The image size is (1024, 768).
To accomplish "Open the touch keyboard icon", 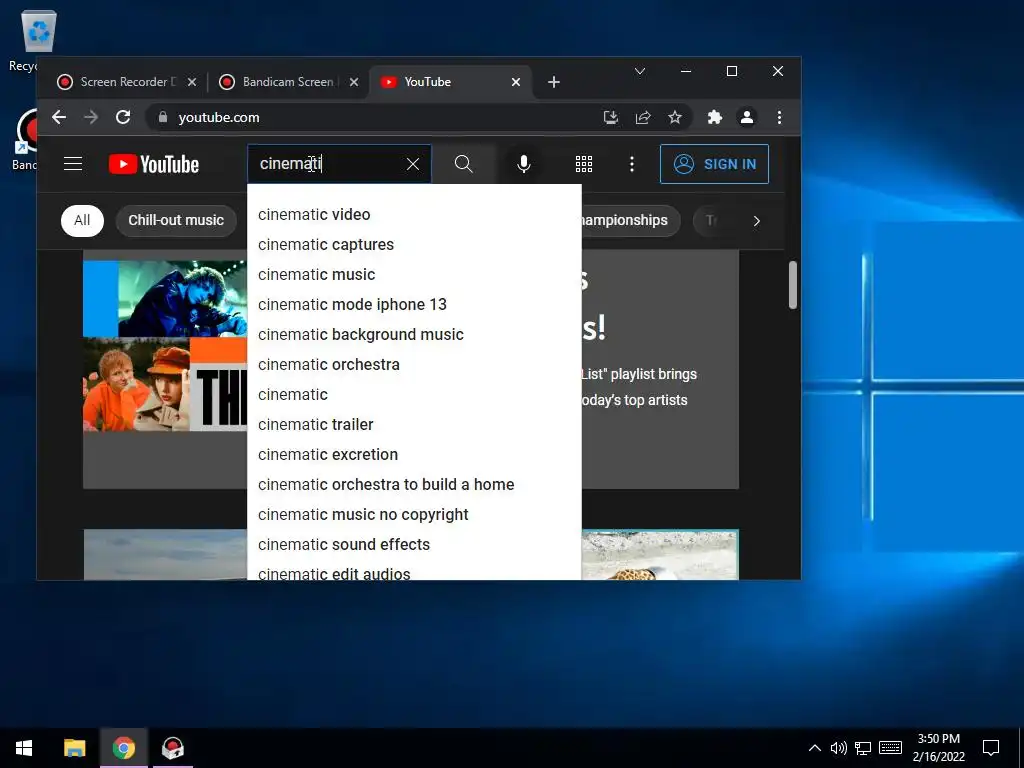I will [890, 748].
